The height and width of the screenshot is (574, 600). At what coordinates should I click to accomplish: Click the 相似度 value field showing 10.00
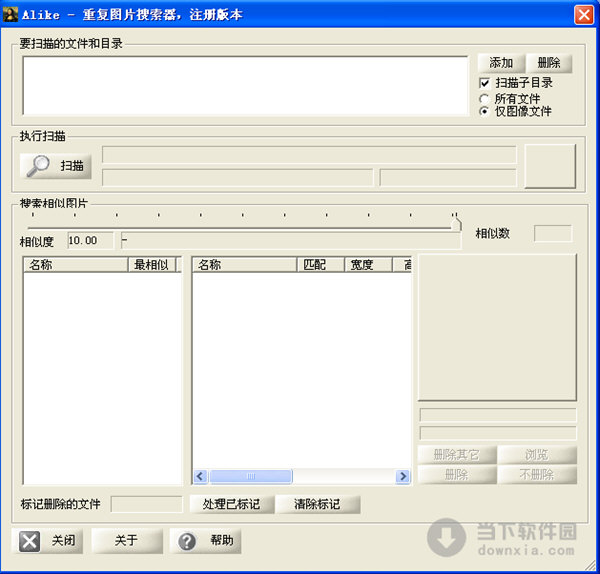coord(91,241)
